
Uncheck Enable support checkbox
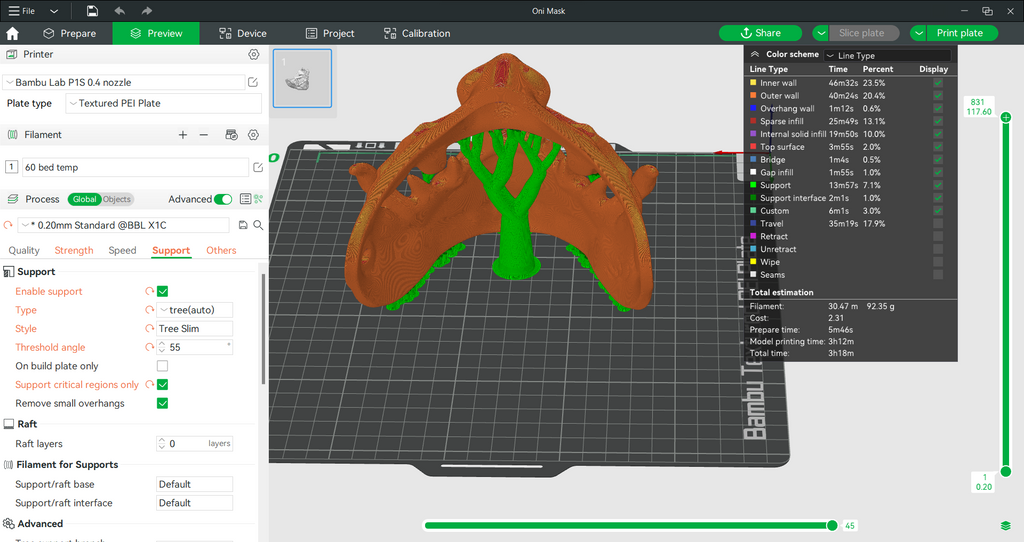click(163, 291)
